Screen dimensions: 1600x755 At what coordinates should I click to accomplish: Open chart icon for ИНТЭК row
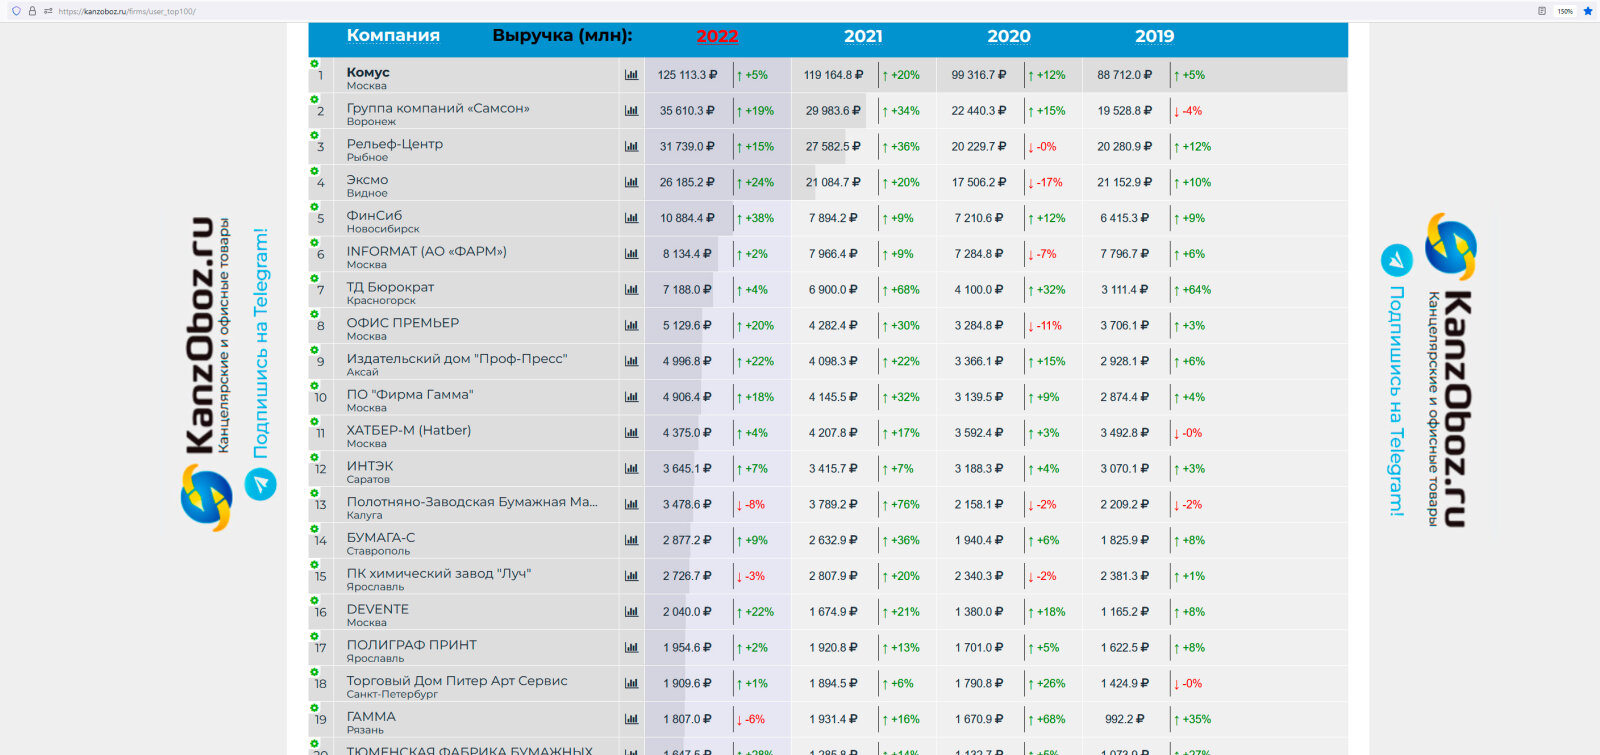pyautogui.click(x=631, y=469)
